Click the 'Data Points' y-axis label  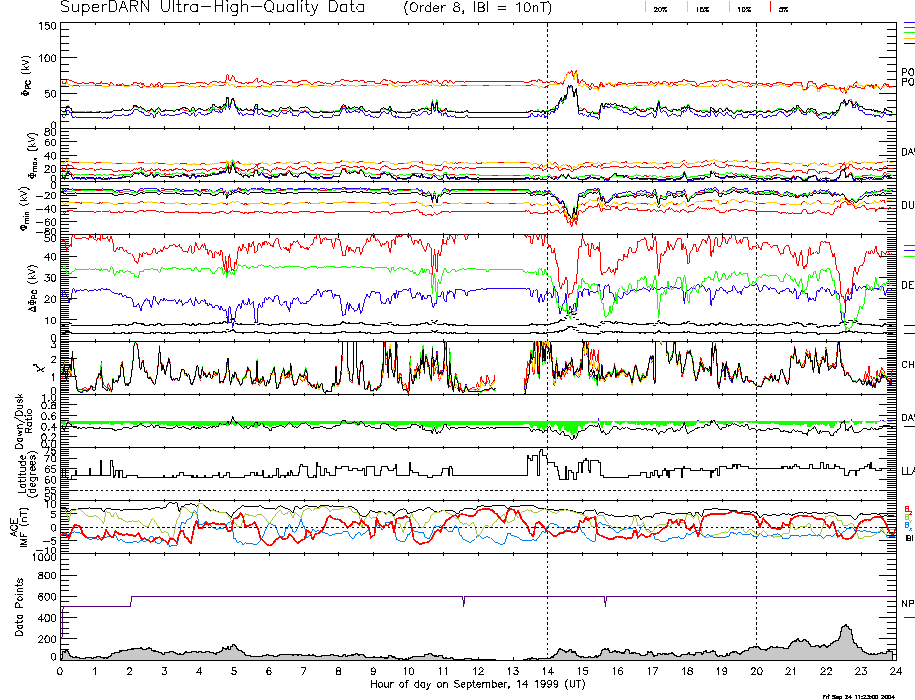(x=19, y=611)
